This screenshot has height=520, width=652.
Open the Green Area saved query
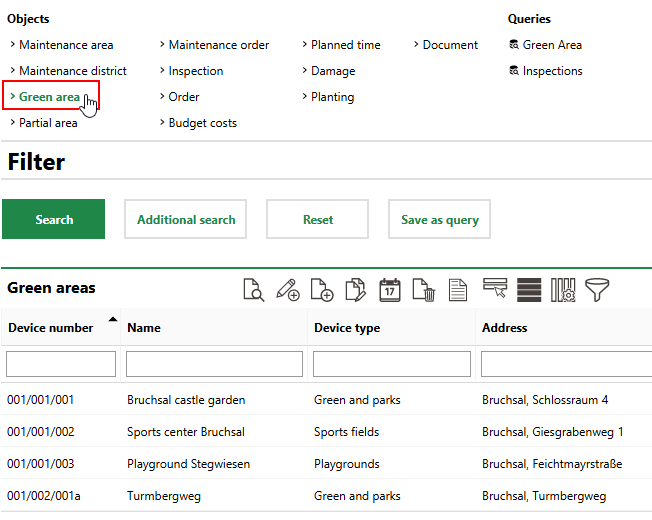pyautogui.click(x=552, y=45)
